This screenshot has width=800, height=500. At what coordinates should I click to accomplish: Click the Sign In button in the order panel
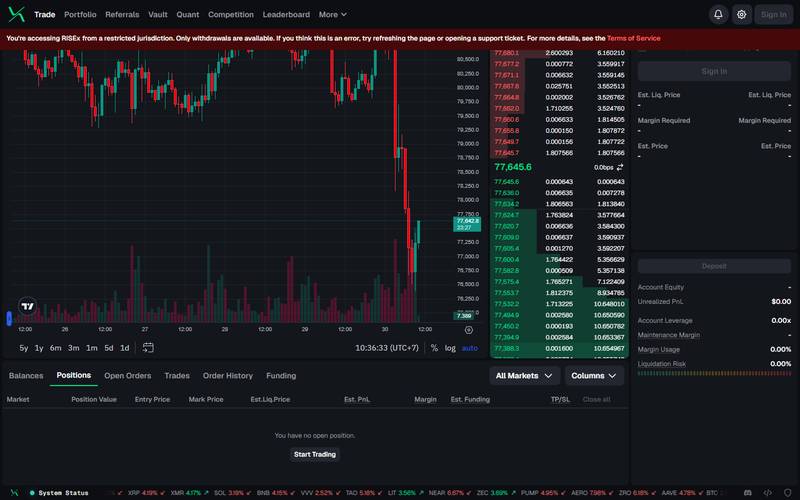click(x=714, y=71)
